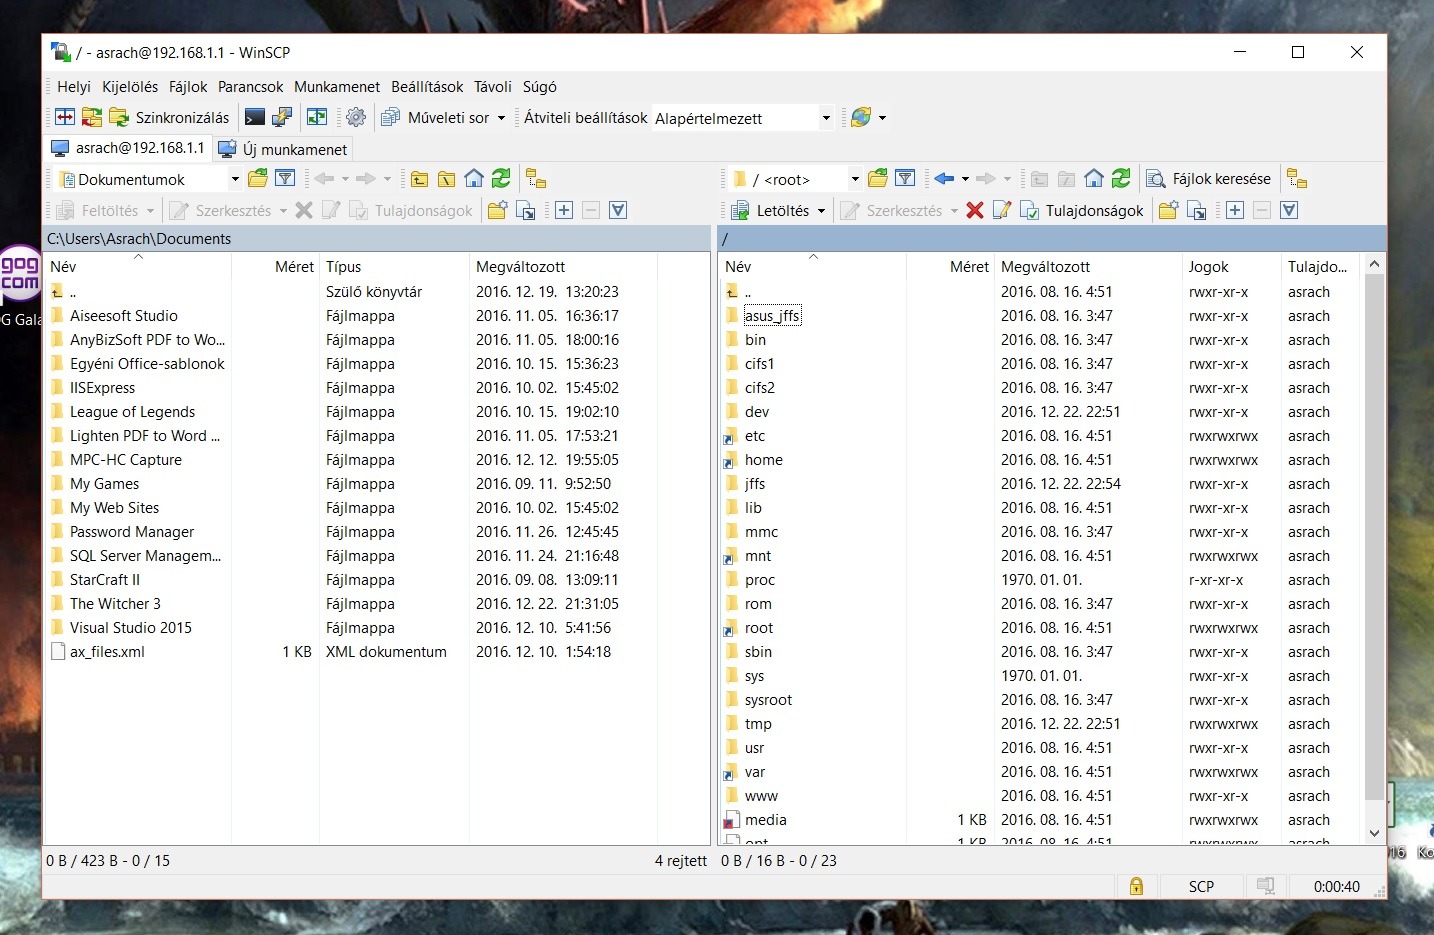This screenshot has width=1434, height=935.
Task: Click the 4 rejtett hidden files indicator
Action: tap(681, 861)
